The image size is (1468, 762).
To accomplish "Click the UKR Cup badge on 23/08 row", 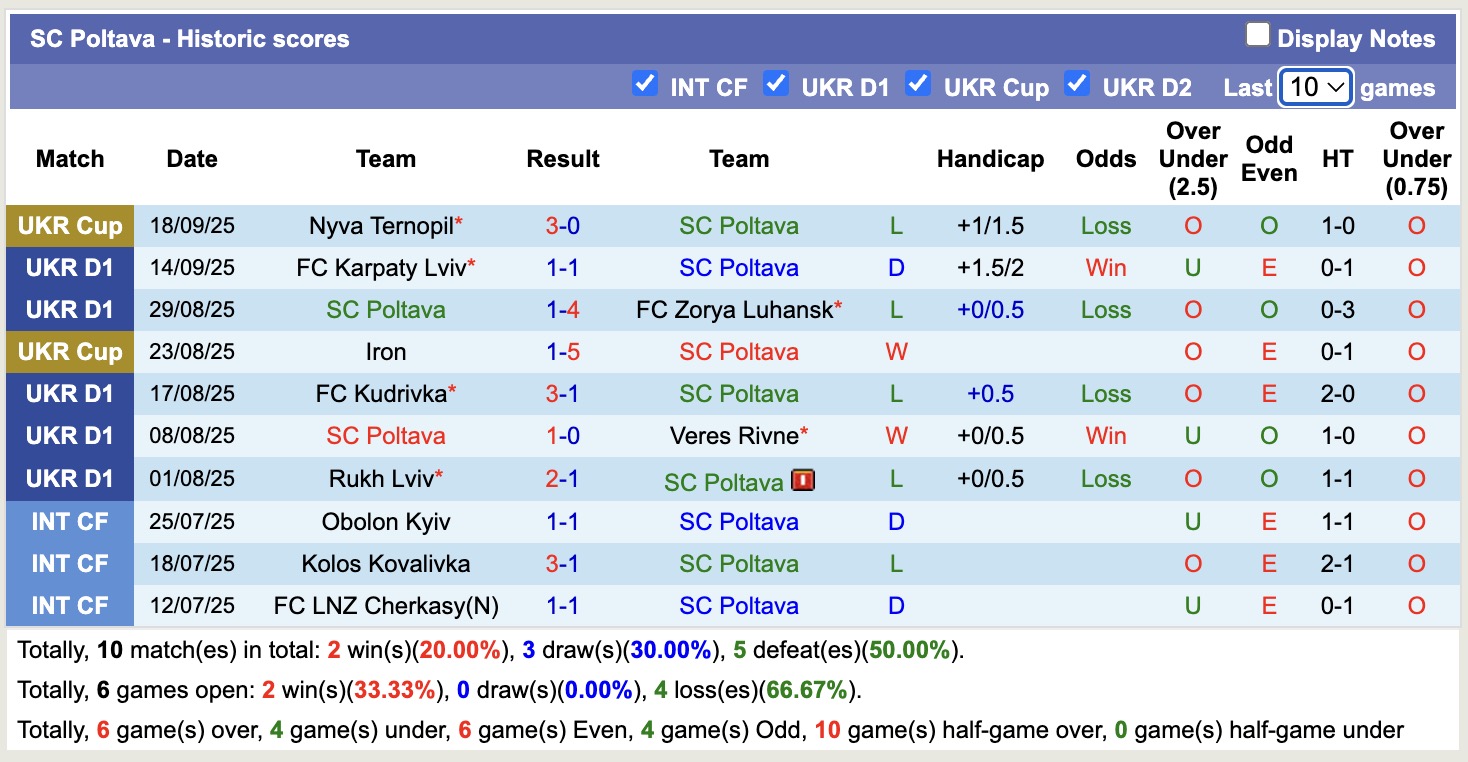I will pyautogui.click(x=69, y=351).
